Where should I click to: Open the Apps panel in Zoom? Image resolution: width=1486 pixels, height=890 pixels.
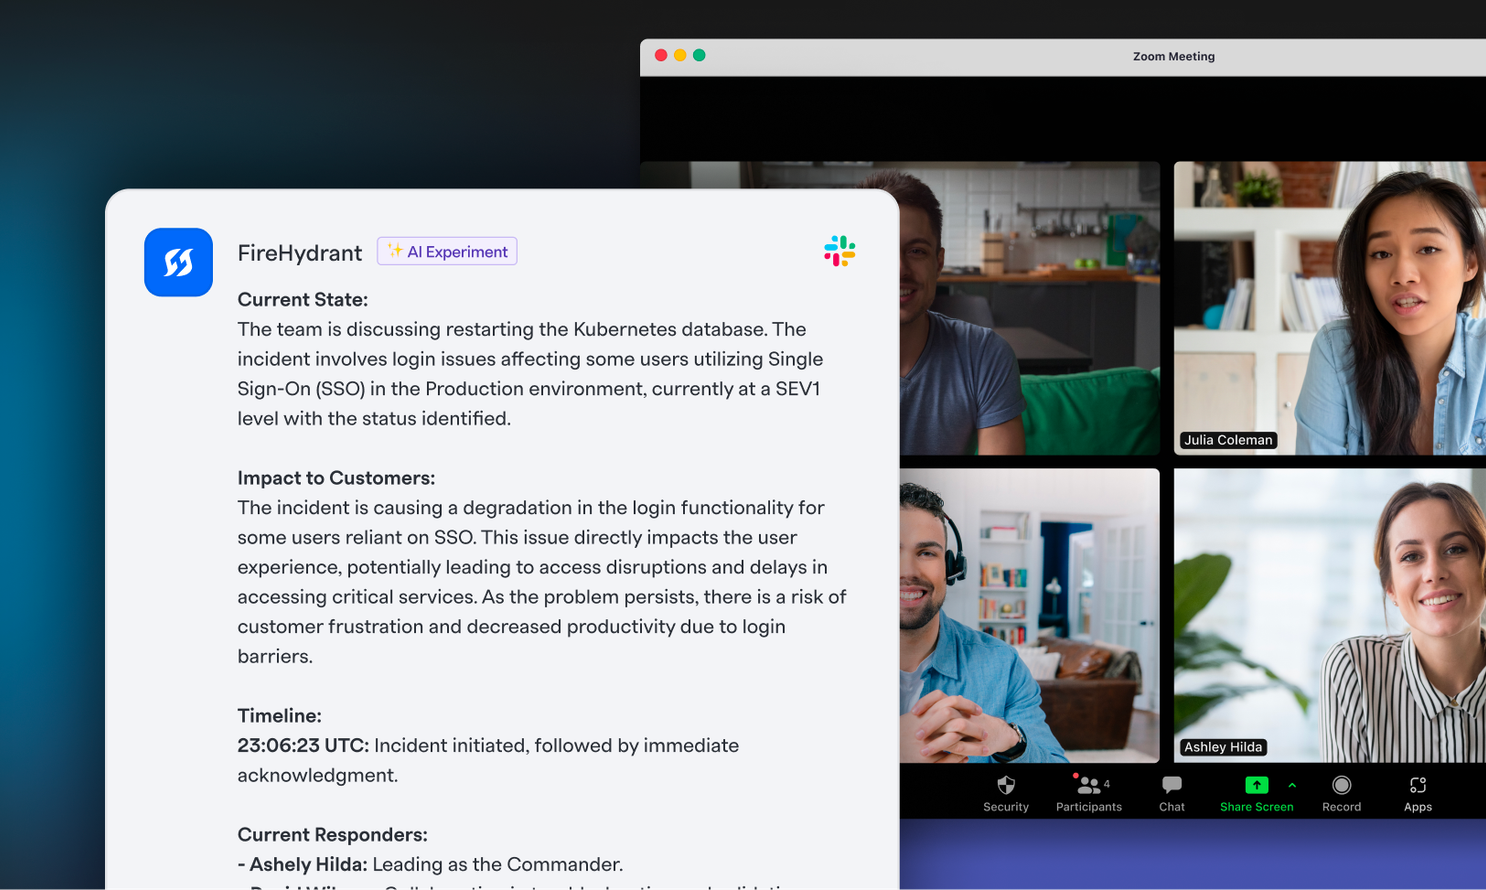point(1418,794)
